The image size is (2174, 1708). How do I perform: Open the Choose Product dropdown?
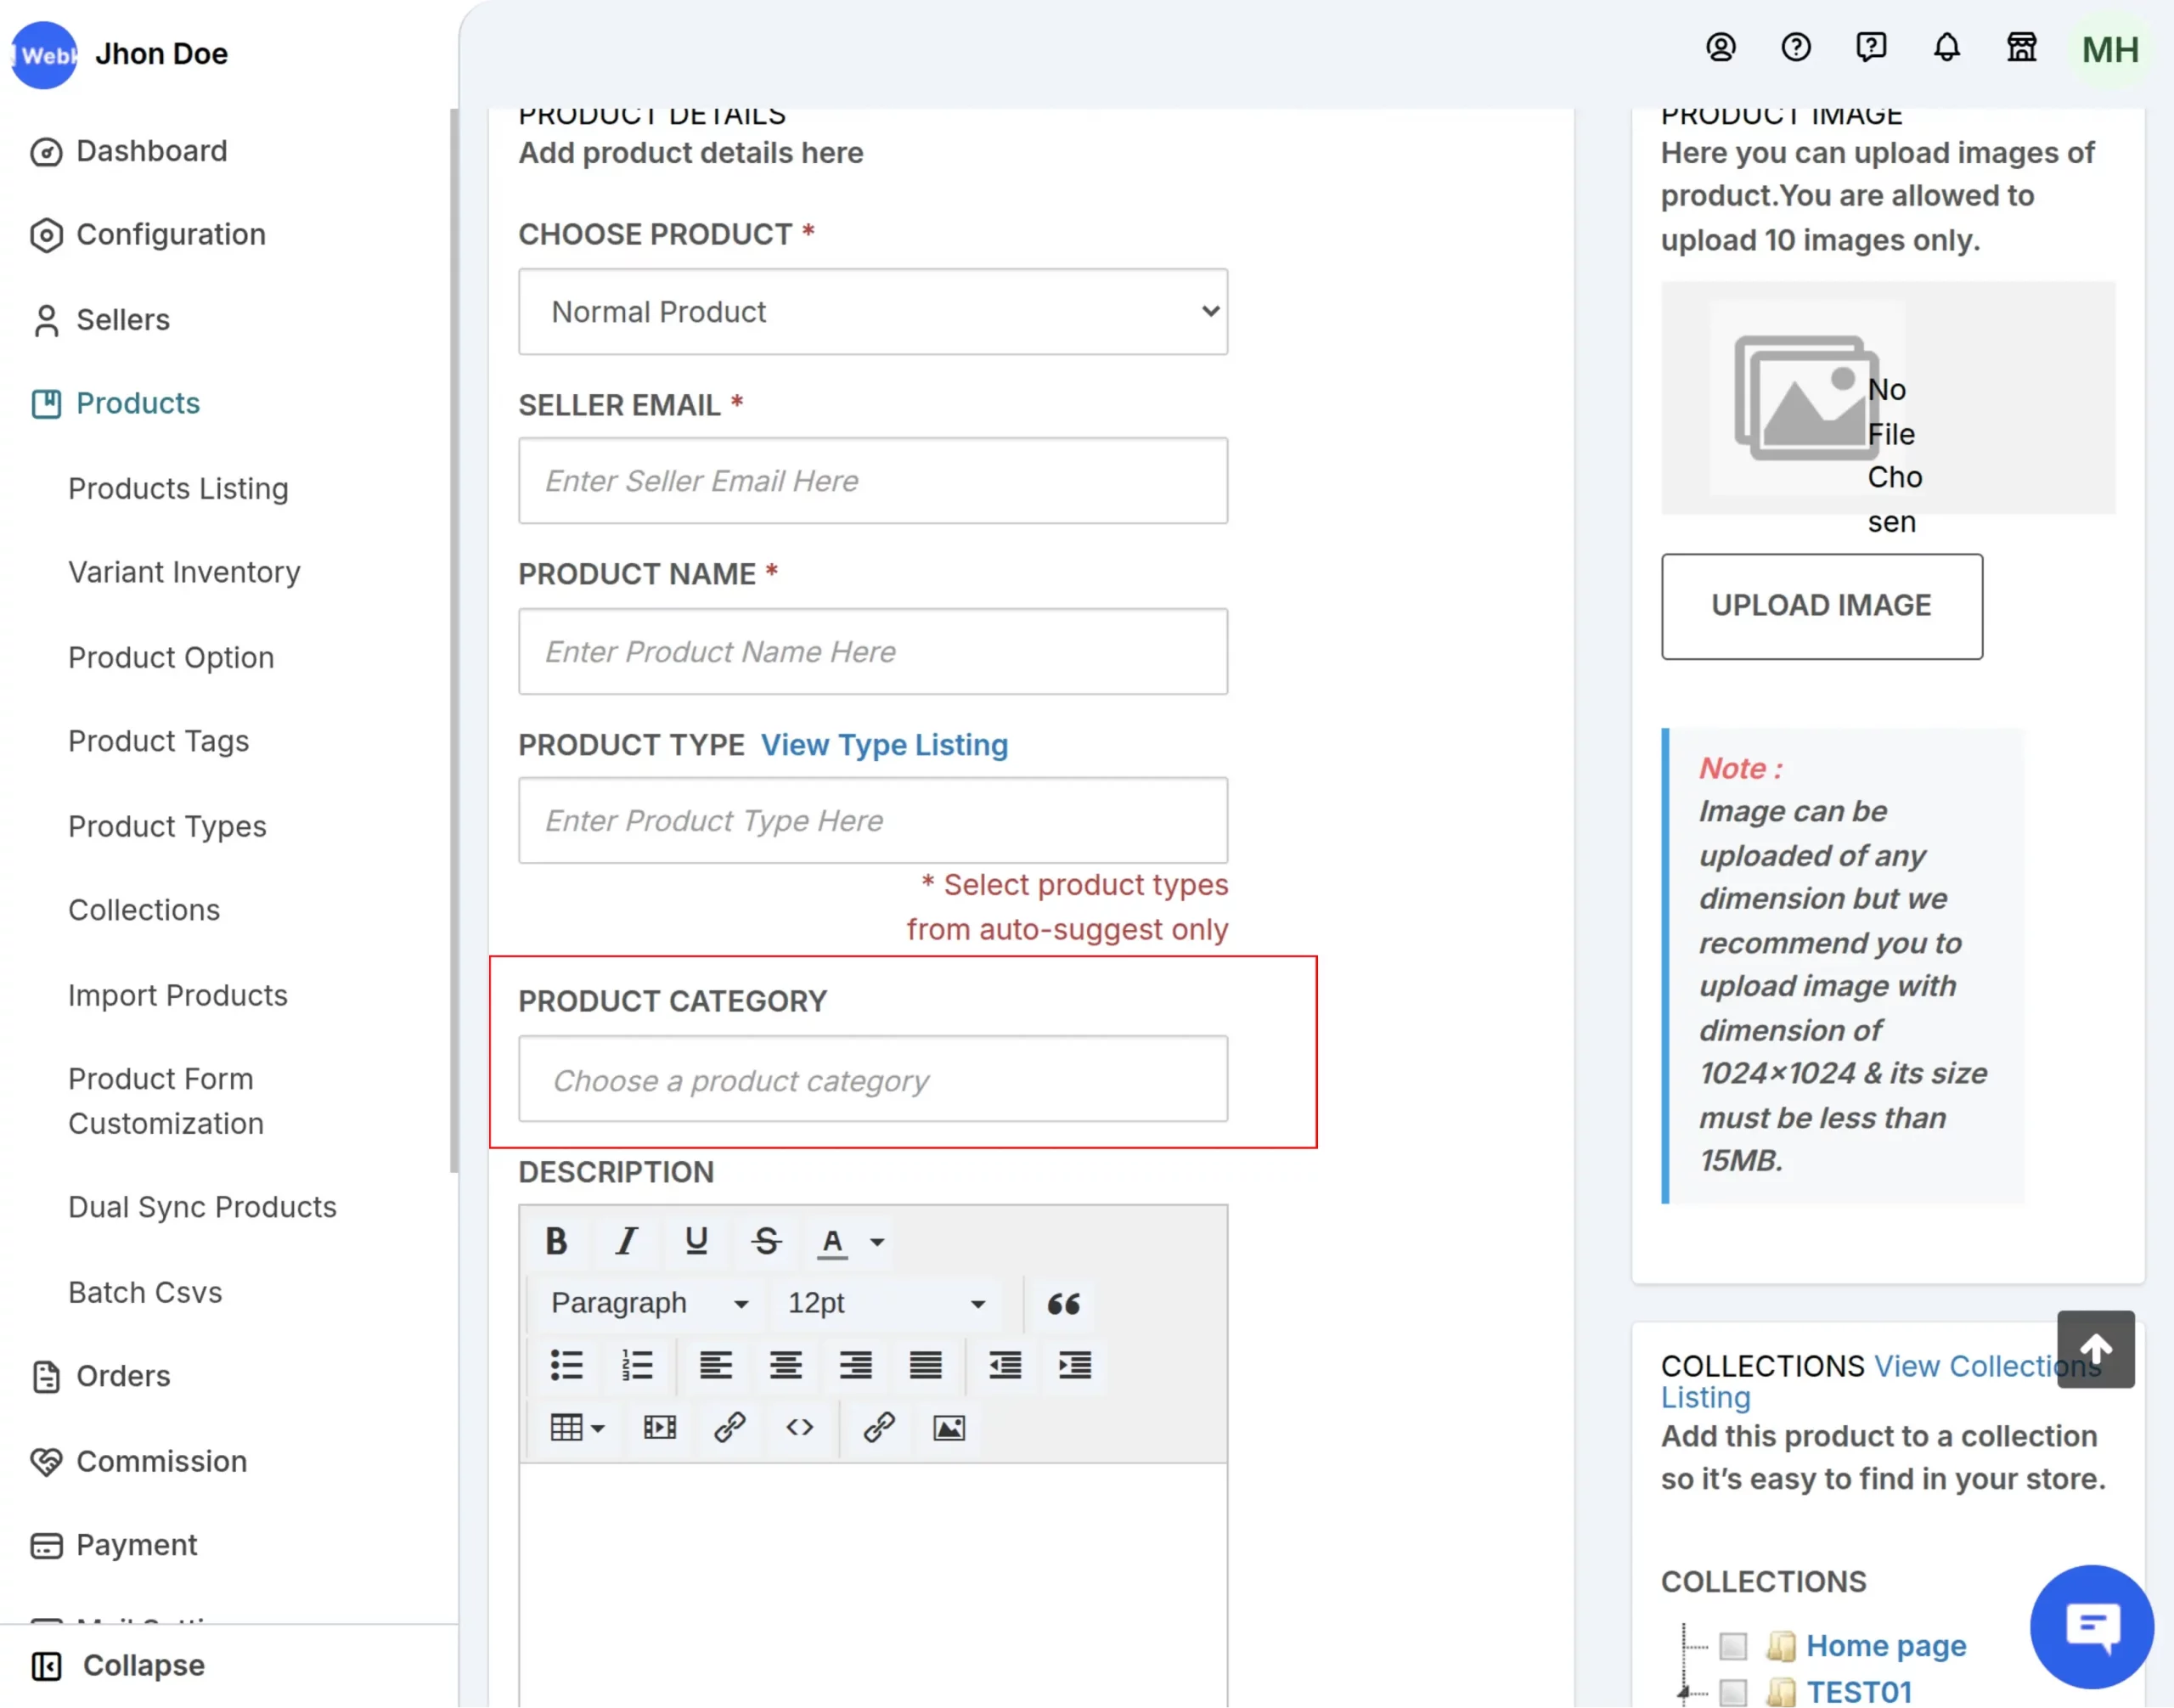[872, 312]
